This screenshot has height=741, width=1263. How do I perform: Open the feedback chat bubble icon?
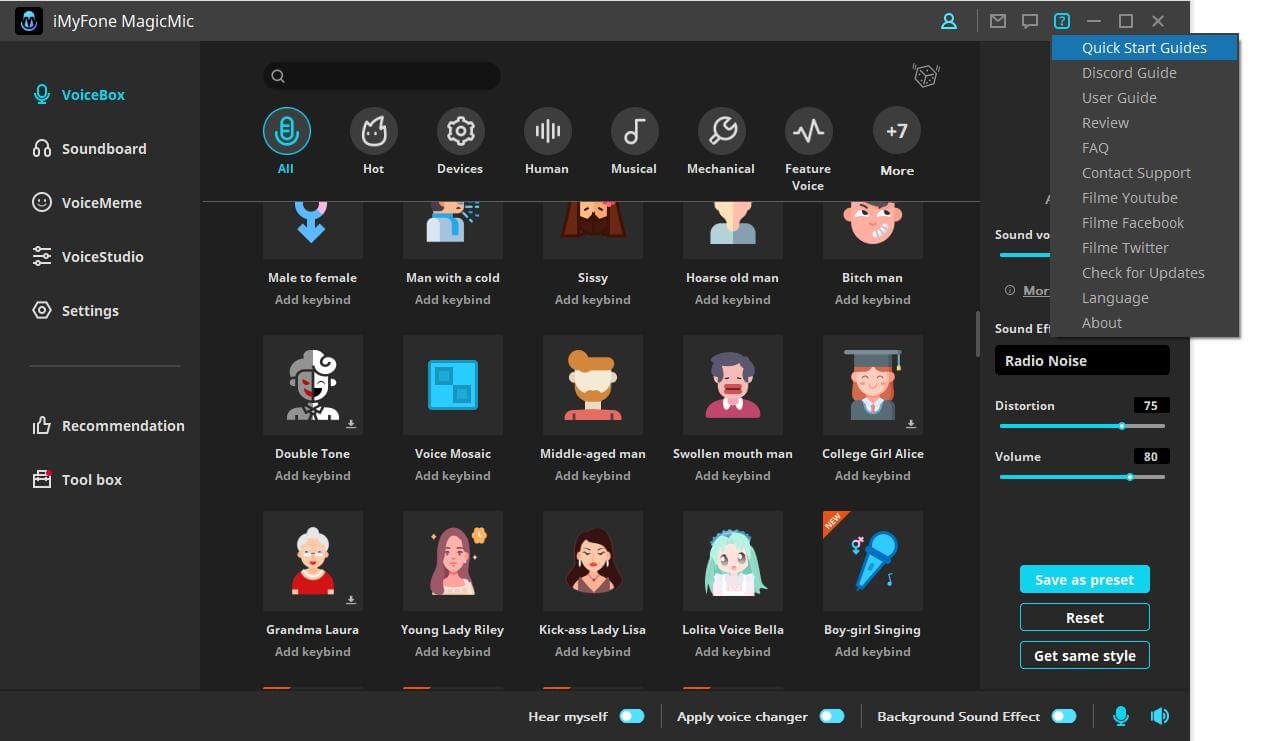coord(1030,21)
